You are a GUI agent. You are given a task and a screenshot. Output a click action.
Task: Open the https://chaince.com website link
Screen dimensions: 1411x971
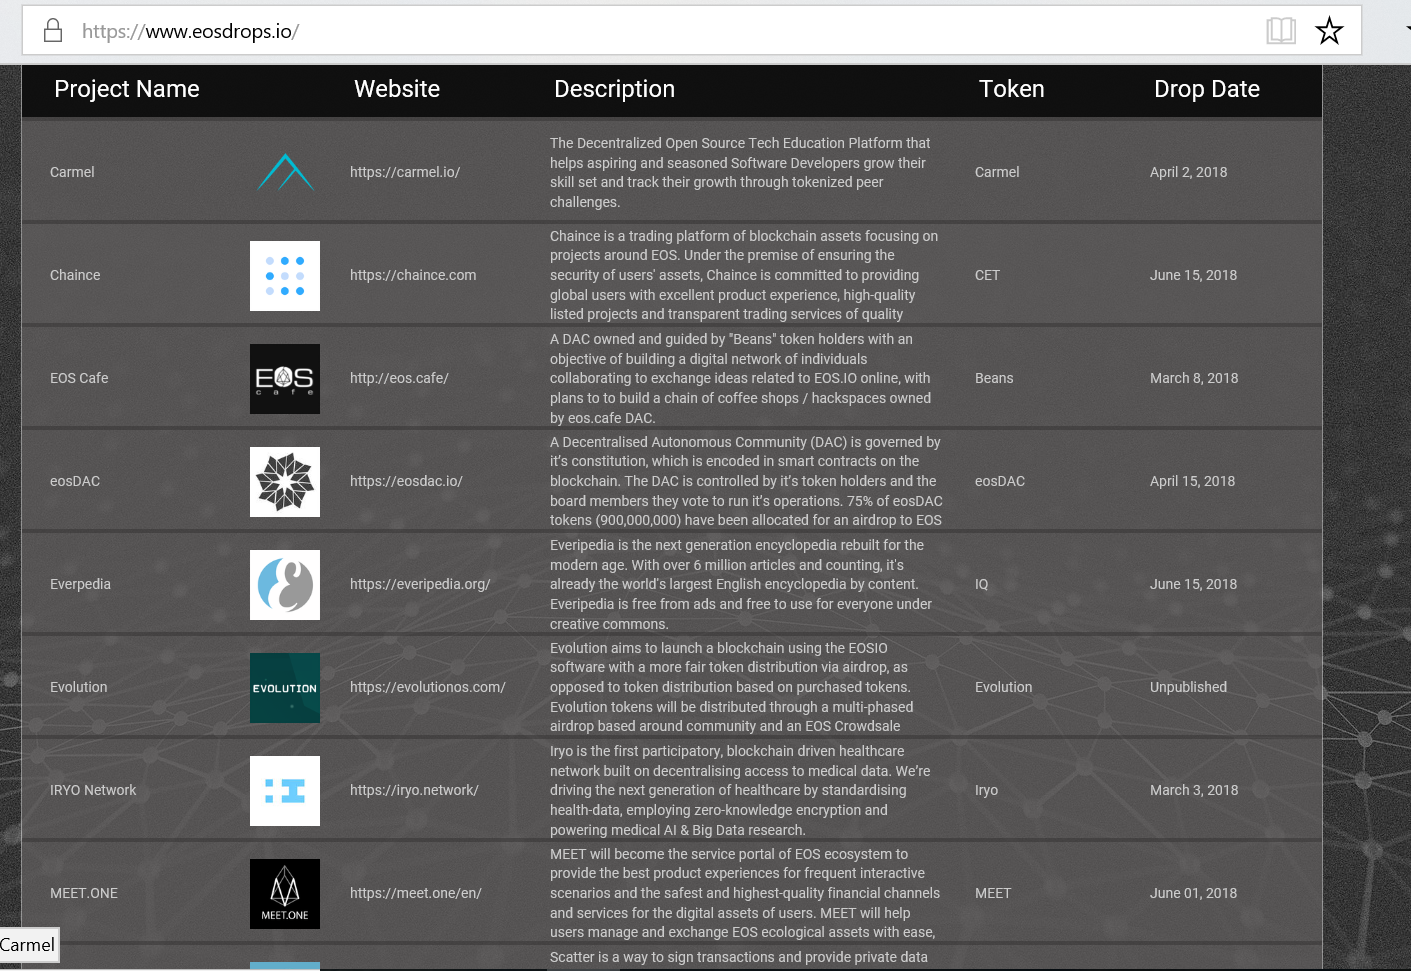[413, 275]
